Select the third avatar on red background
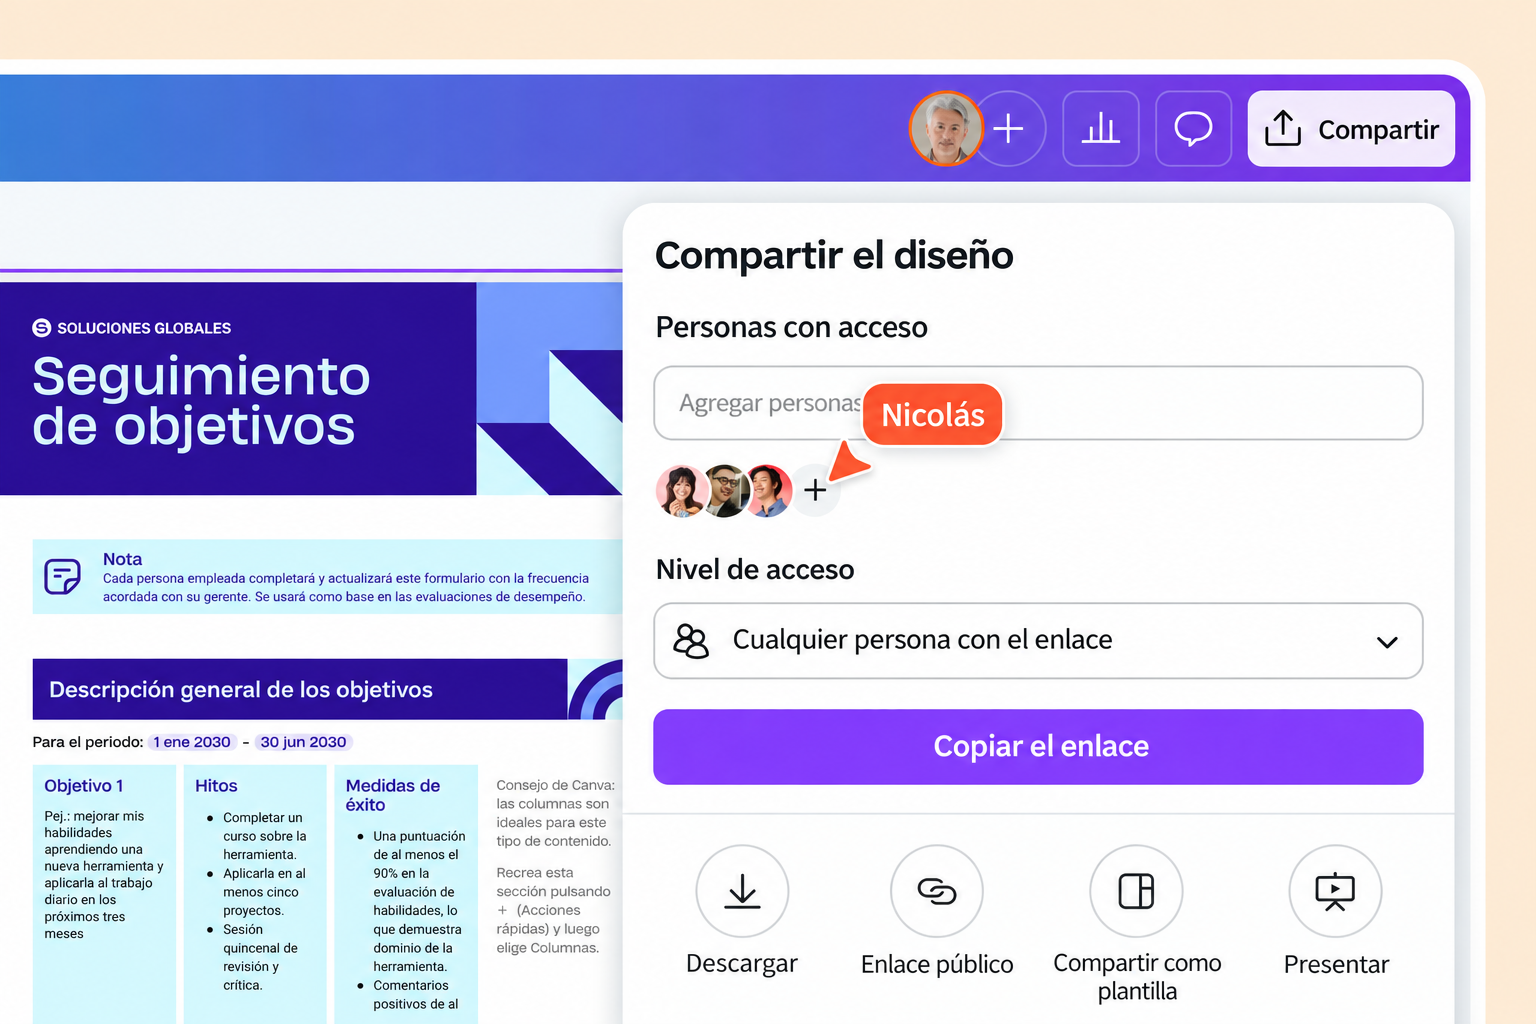This screenshot has width=1536, height=1024. click(768, 490)
